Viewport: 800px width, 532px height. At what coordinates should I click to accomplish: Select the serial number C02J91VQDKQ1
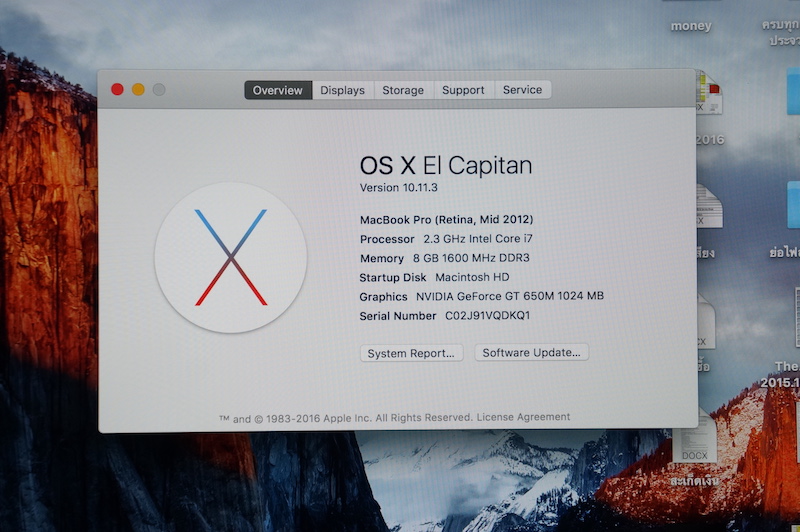click(x=488, y=315)
